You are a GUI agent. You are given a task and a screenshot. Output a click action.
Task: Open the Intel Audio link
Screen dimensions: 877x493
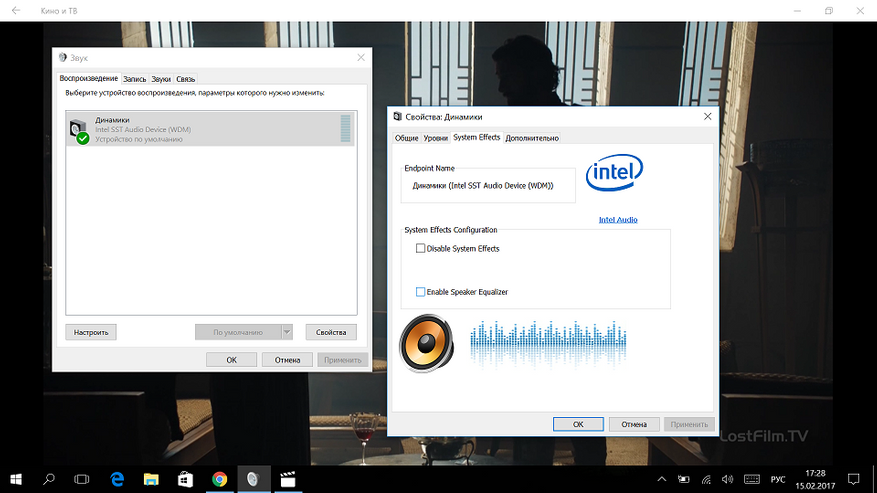[x=618, y=220]
